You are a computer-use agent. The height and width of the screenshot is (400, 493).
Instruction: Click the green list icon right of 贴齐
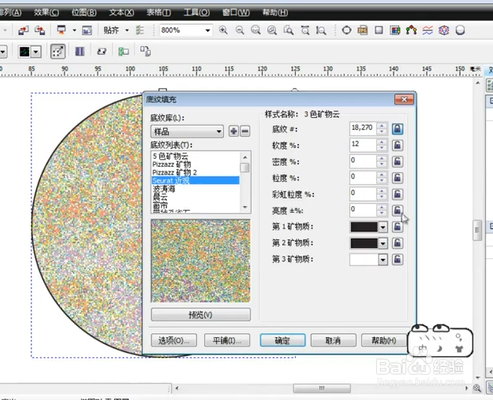(140, 30)
